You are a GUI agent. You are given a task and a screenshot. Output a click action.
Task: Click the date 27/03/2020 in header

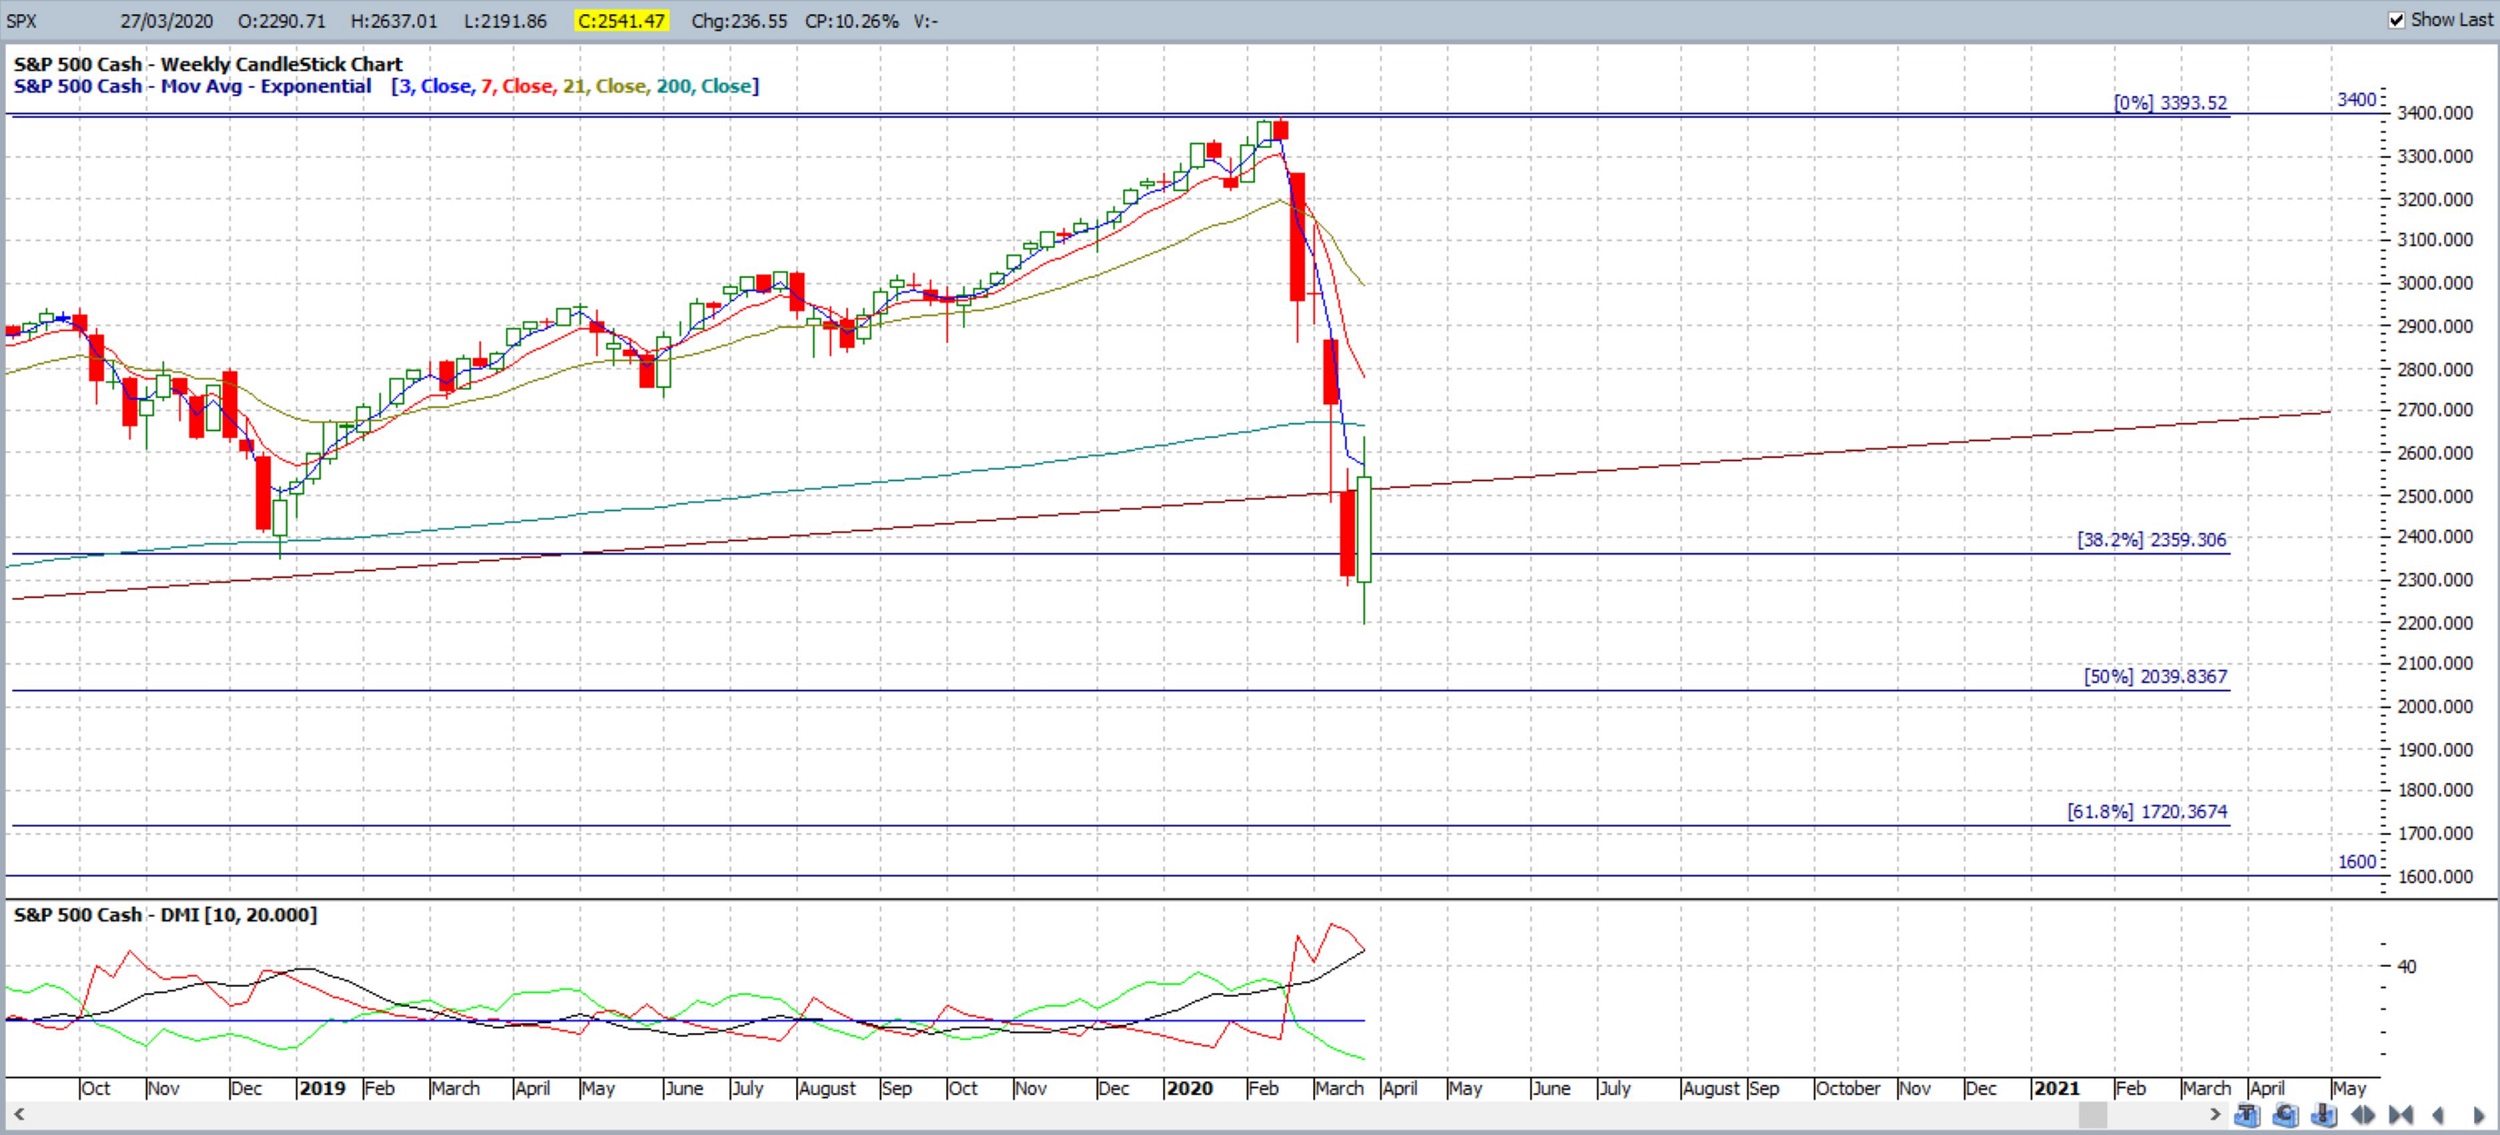(x=167, y=21)
